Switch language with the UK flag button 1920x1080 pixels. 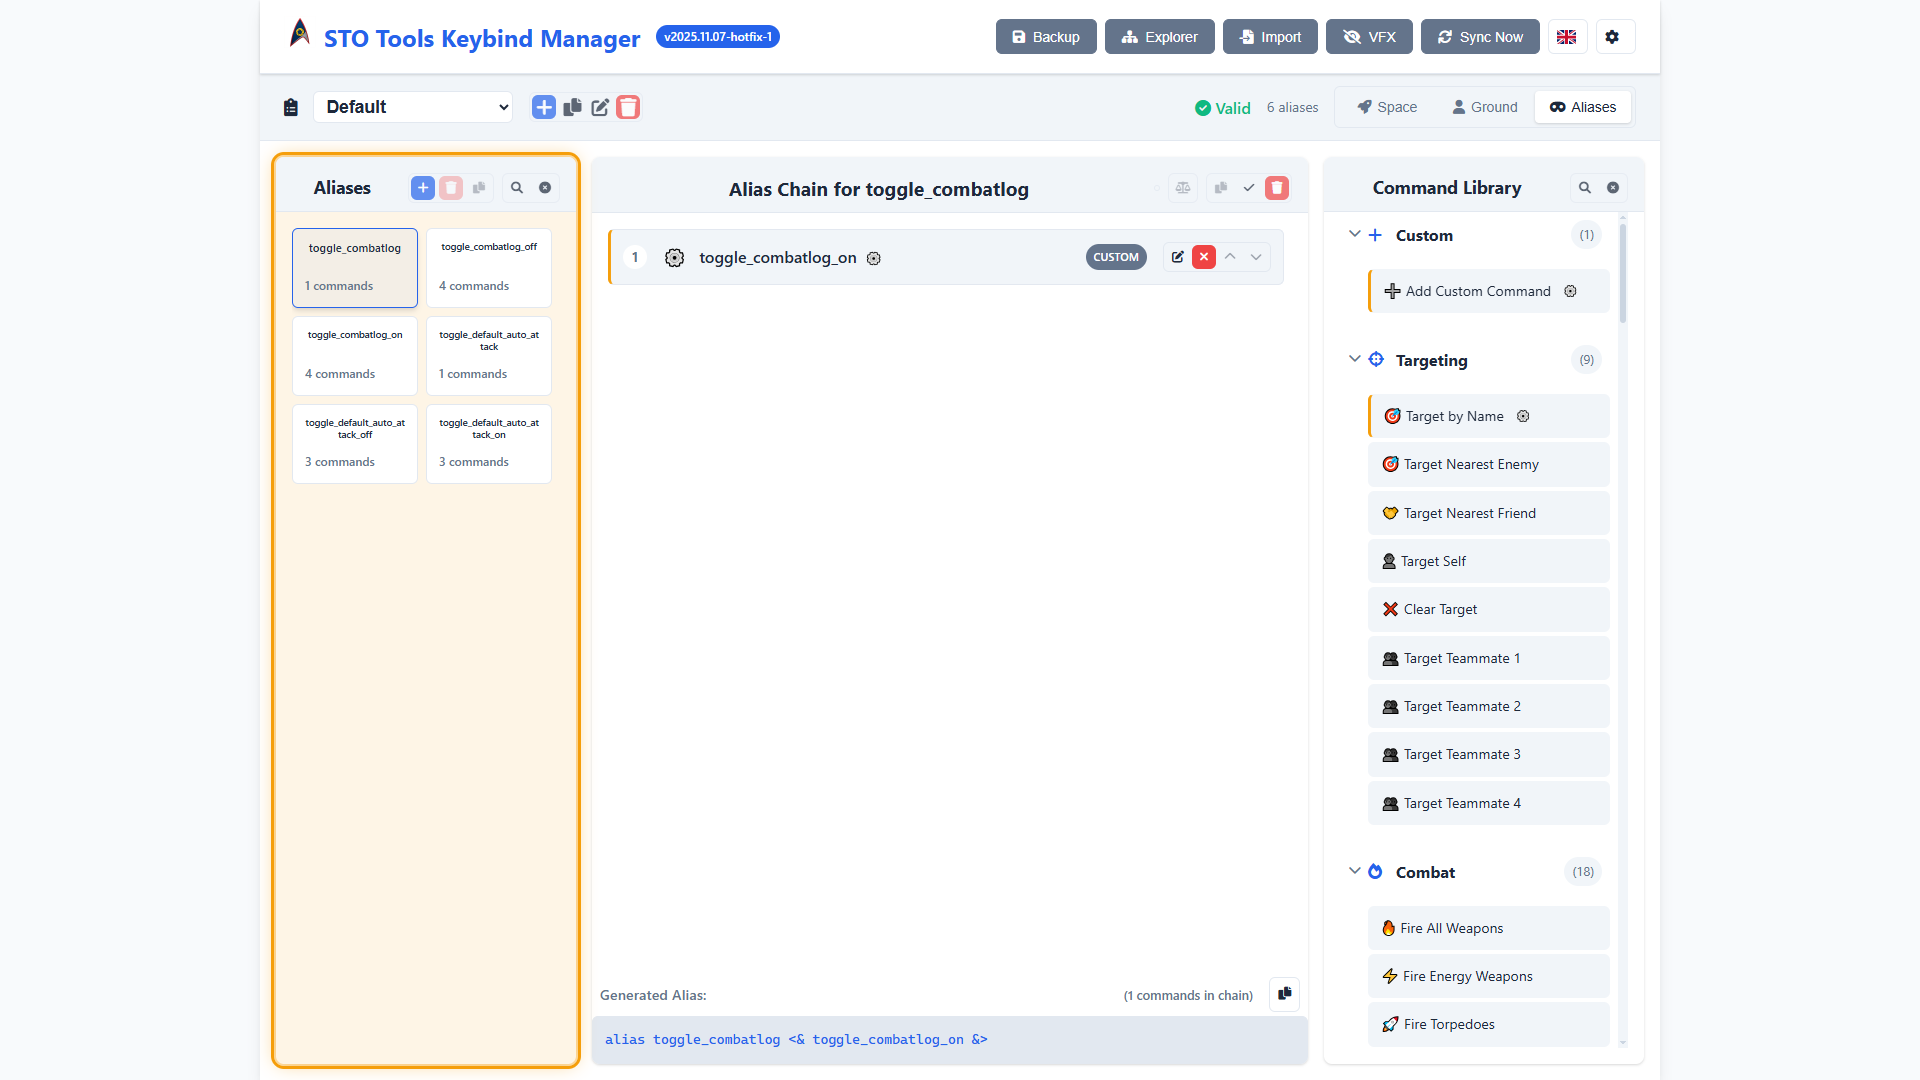click(1567, 37)
